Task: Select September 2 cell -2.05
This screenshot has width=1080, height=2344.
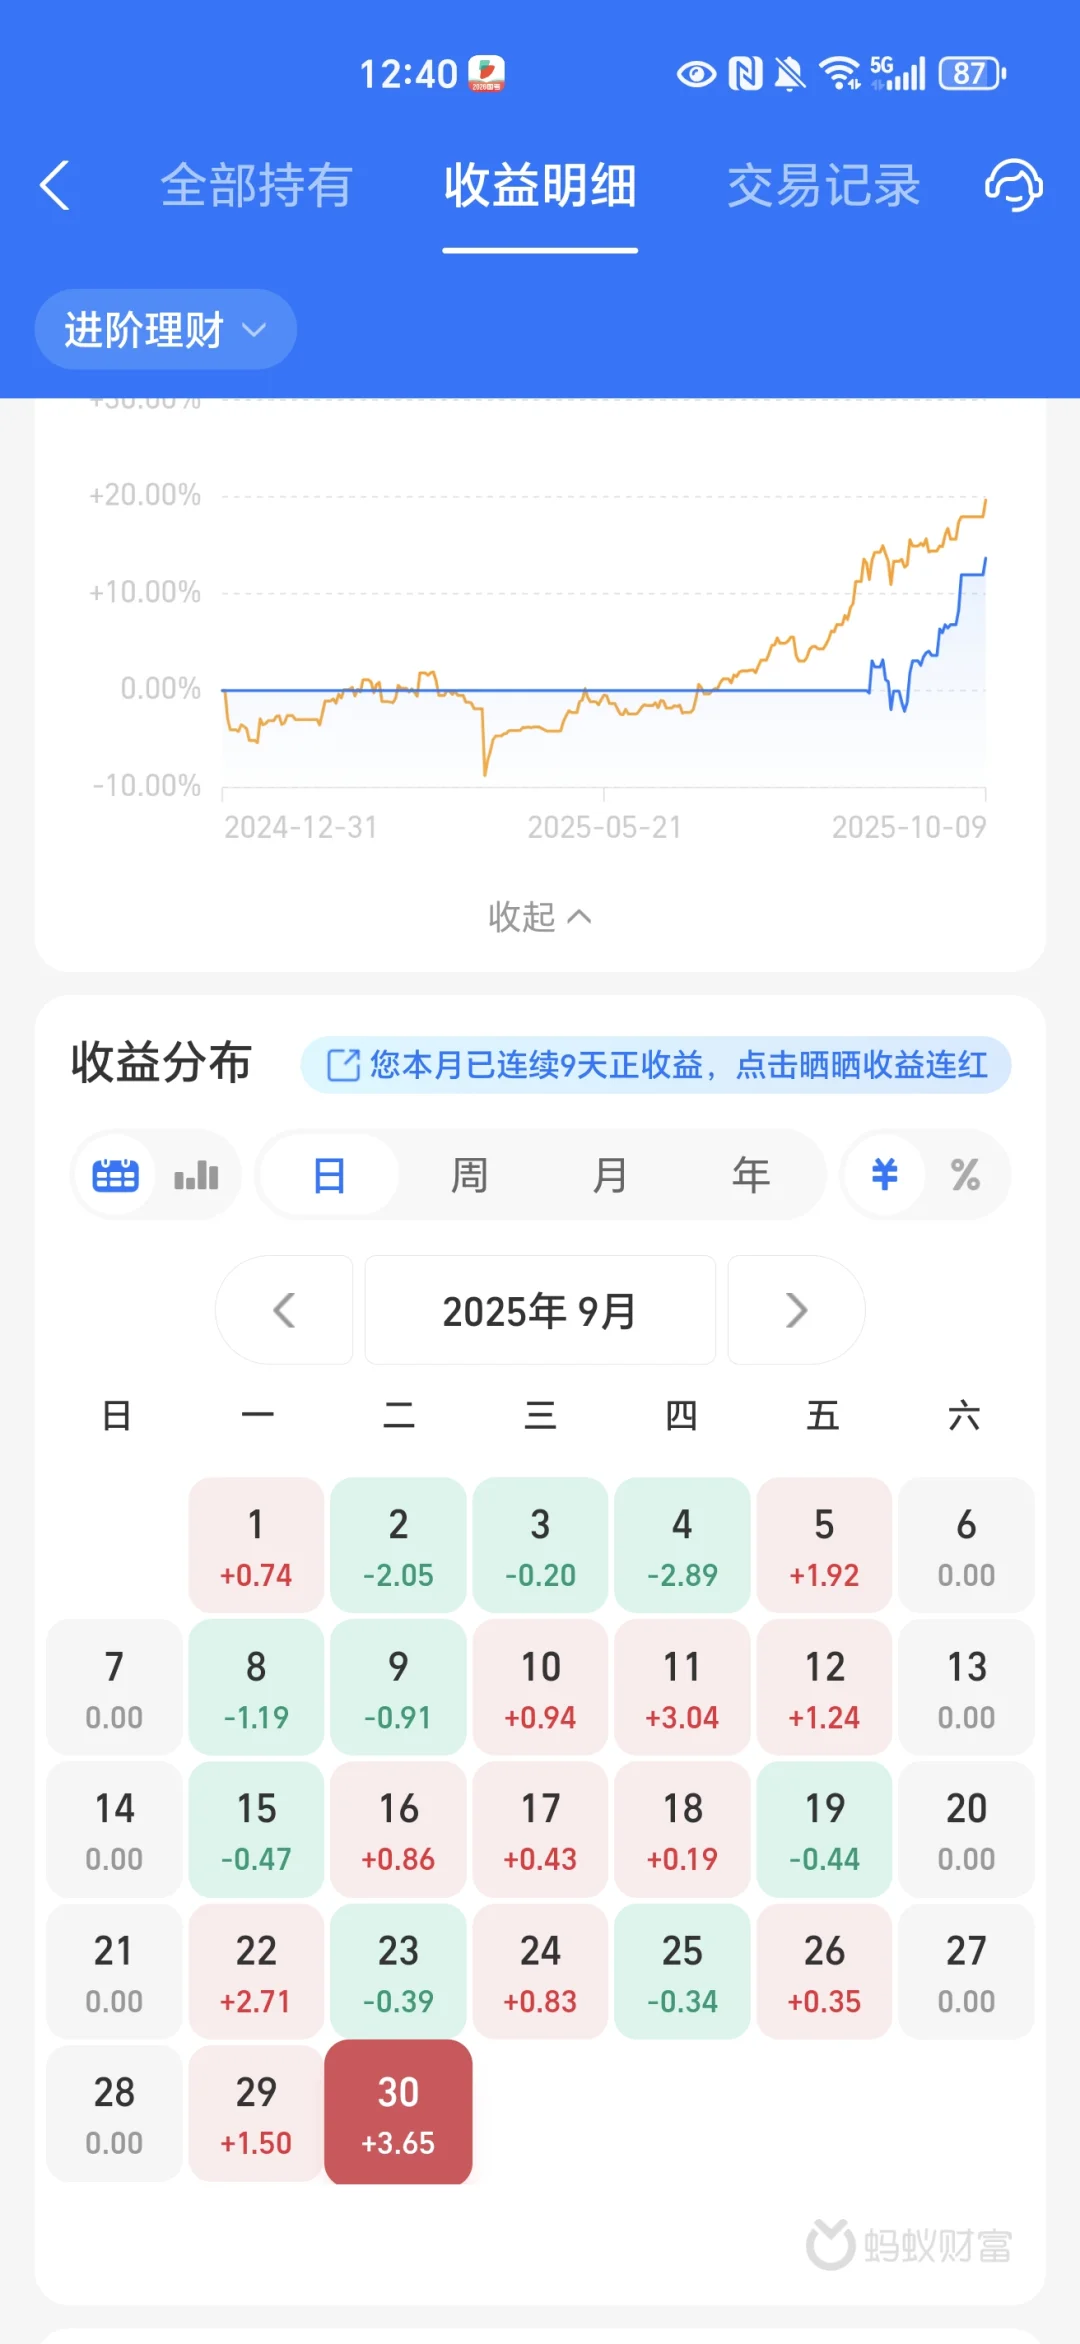Action: (x=398, y=1545)
